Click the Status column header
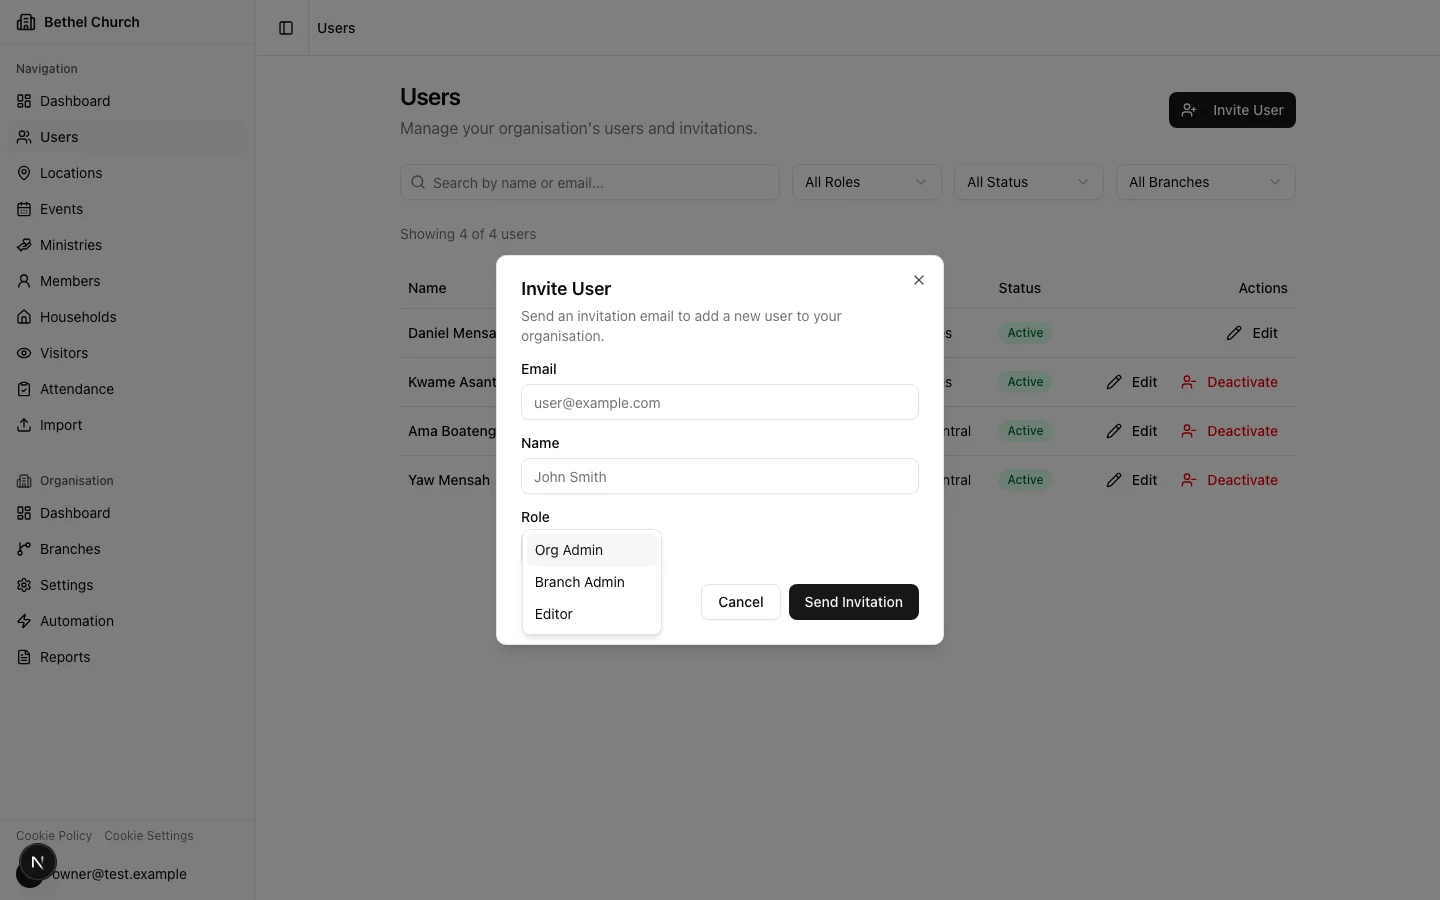The height and width of the screenshot is (900, 1440). coord(1019,288)
